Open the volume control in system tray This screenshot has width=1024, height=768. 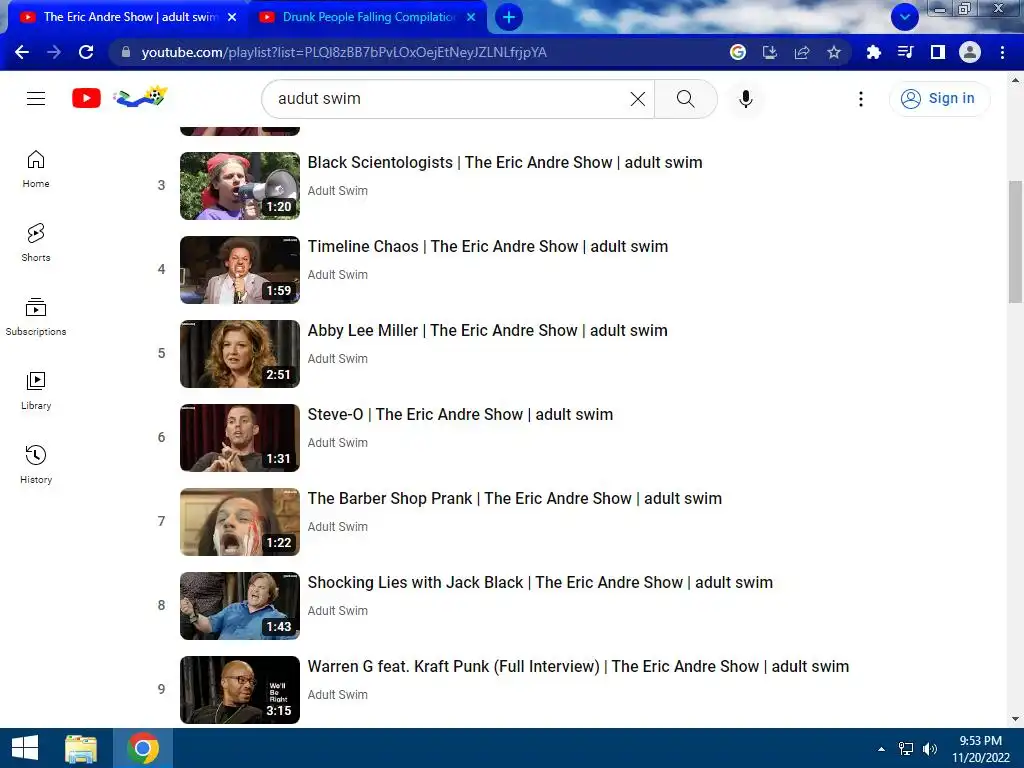tap(930, 749)
